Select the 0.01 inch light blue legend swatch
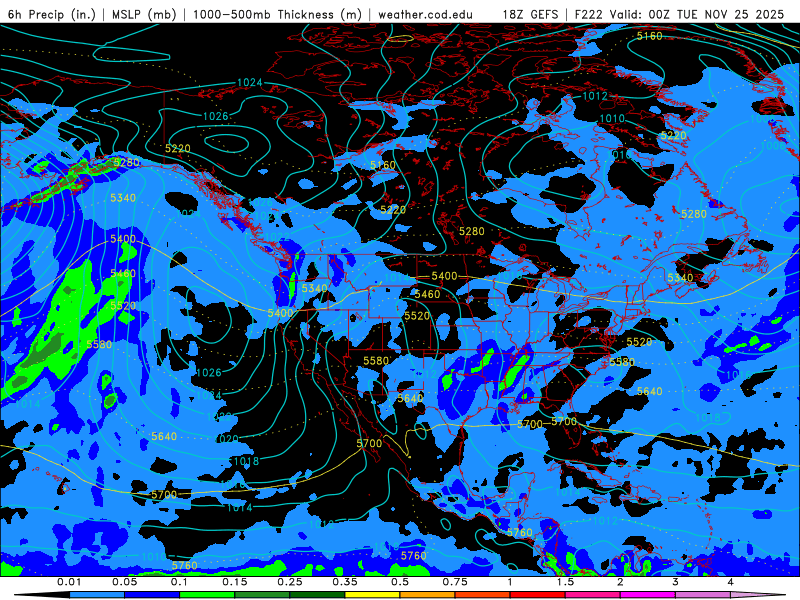The width and height of the screenshot is (800, 600). coord(96,595)
